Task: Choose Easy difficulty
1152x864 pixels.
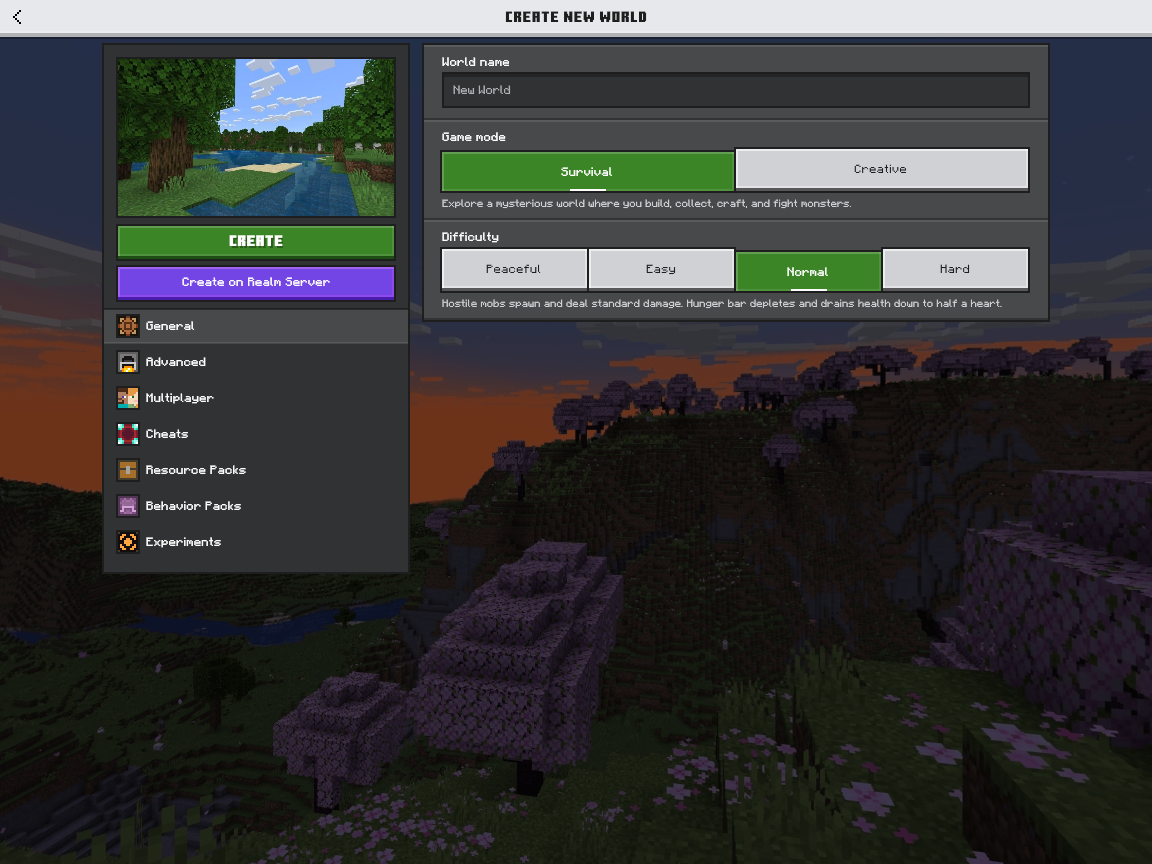Action: (661, 269)
